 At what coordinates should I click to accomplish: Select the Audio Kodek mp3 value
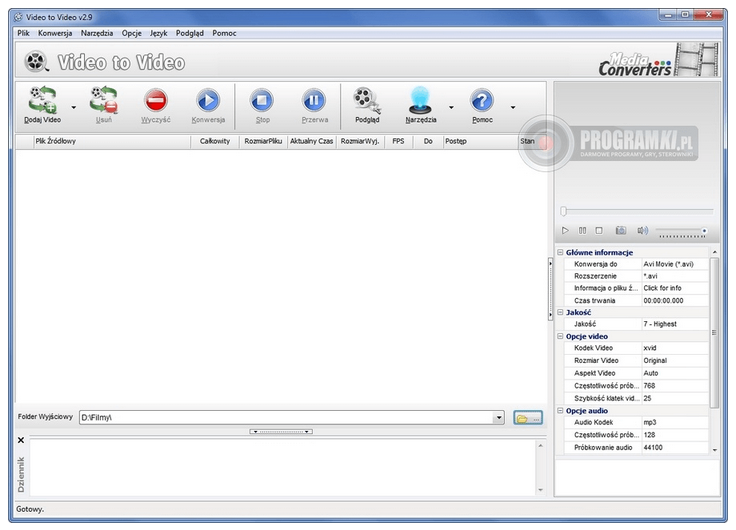[x=675, y=422]
